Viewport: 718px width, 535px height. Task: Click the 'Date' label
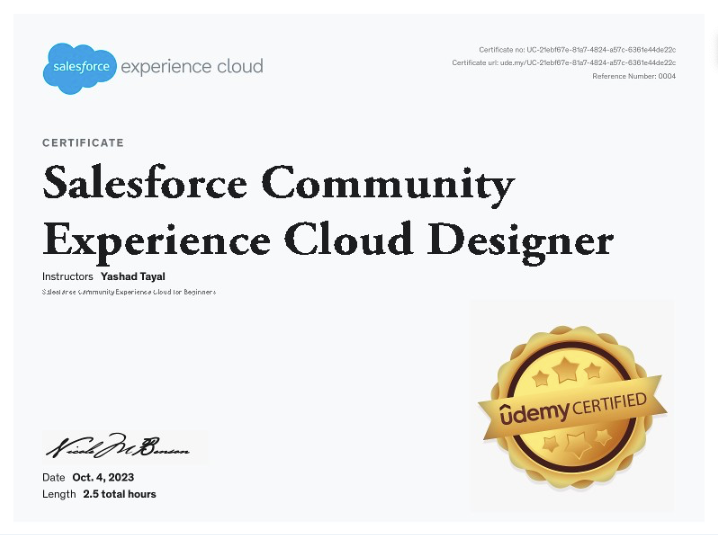point(54,477)
